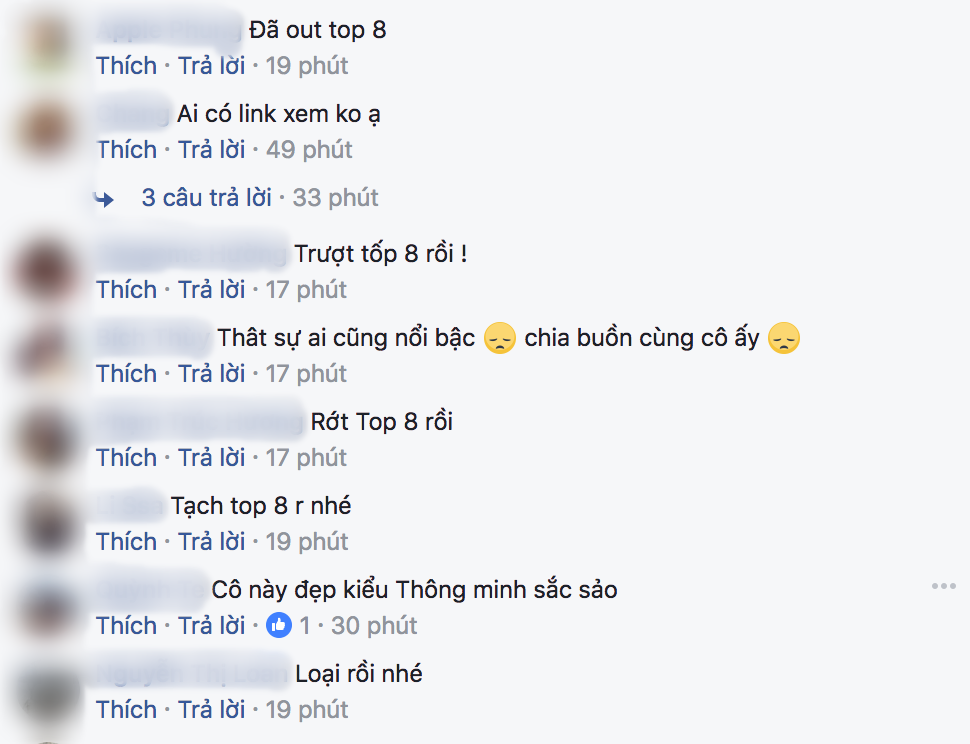Viewport: 970px width, 744px height.
Task: Click the blue like reaction icon
Action: [x=279, y=625]
